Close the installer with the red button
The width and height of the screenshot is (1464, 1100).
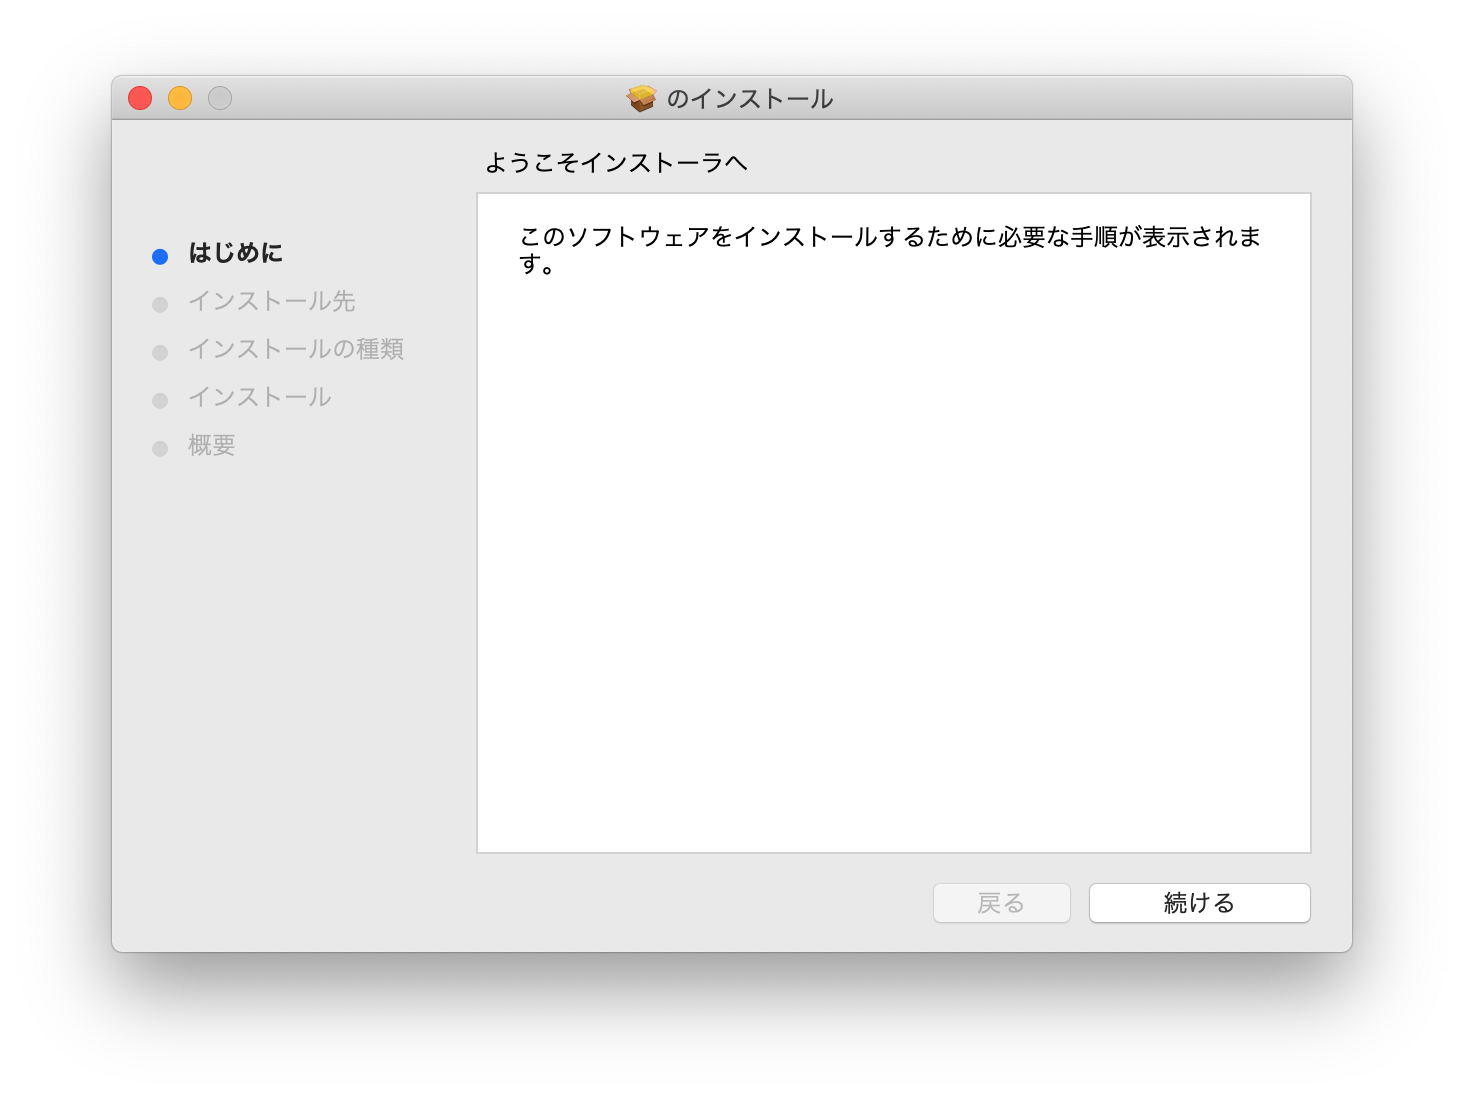(140, 98)
